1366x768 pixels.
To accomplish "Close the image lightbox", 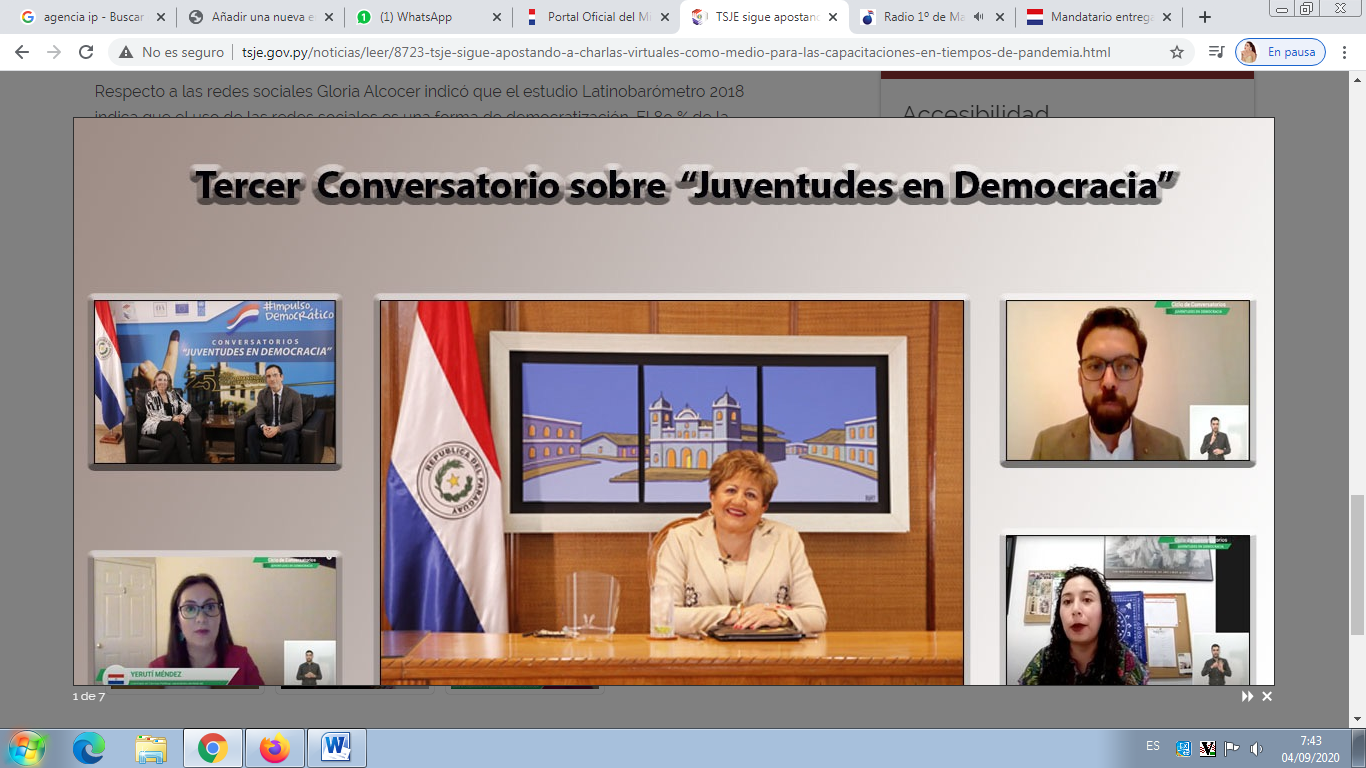I will click(x=1267, y=696).
